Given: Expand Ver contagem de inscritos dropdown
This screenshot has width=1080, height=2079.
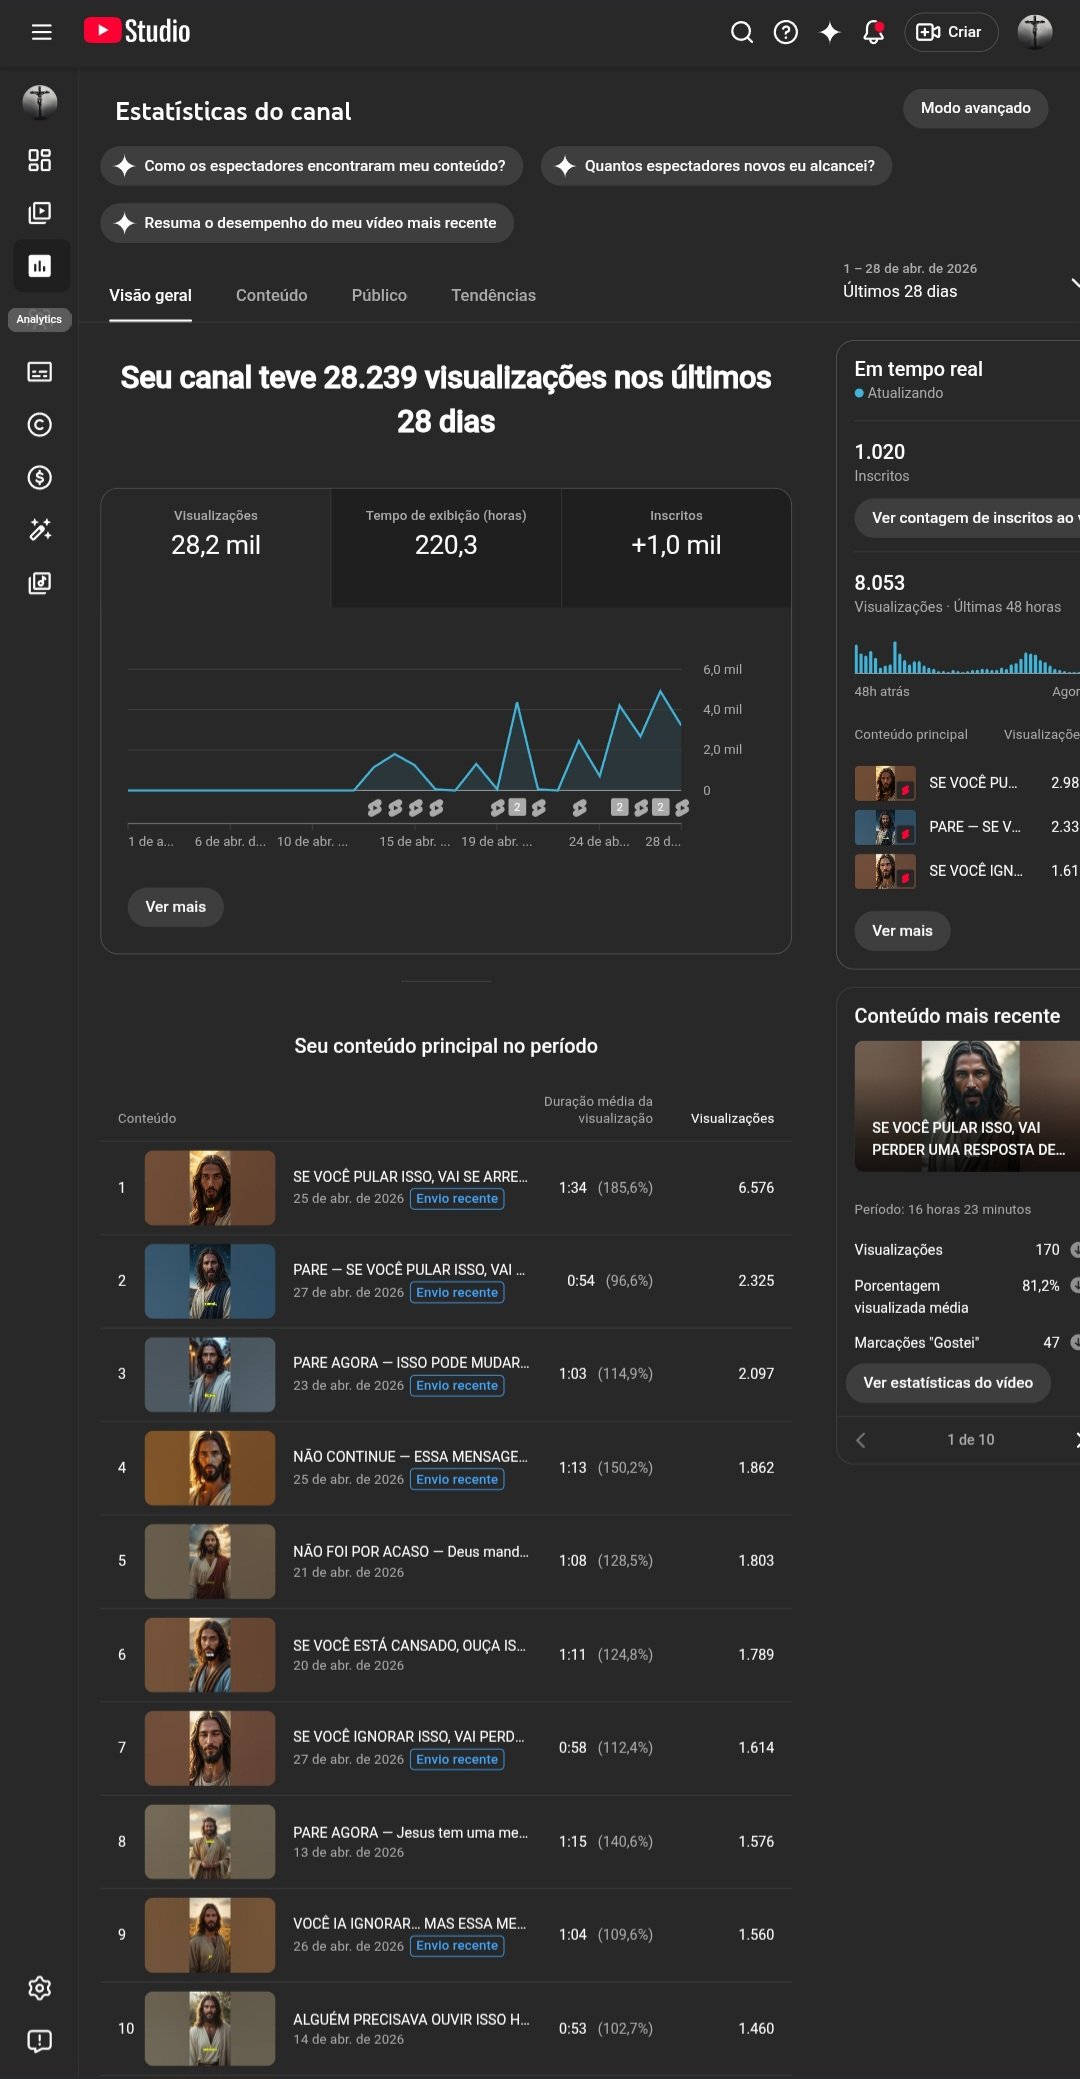Looking at the screenshot, I should click(x=968, y=518).
